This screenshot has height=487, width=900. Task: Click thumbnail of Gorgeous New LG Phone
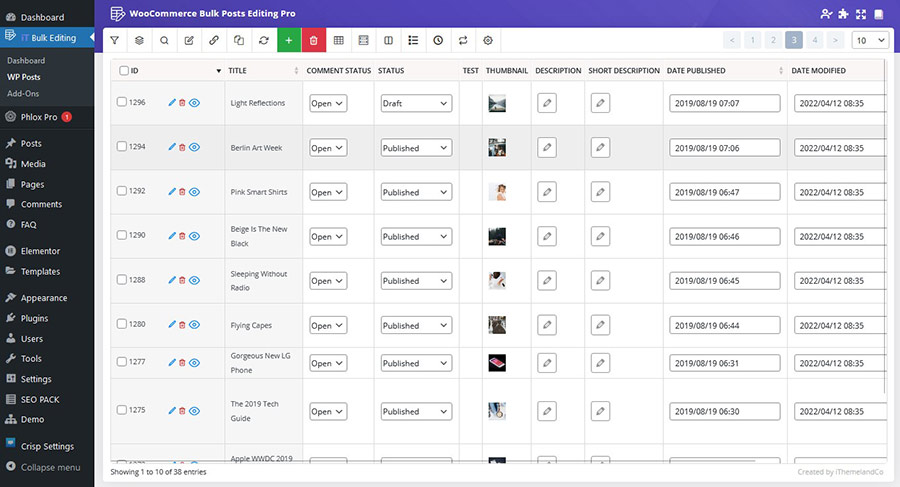[x=497, y=362]
